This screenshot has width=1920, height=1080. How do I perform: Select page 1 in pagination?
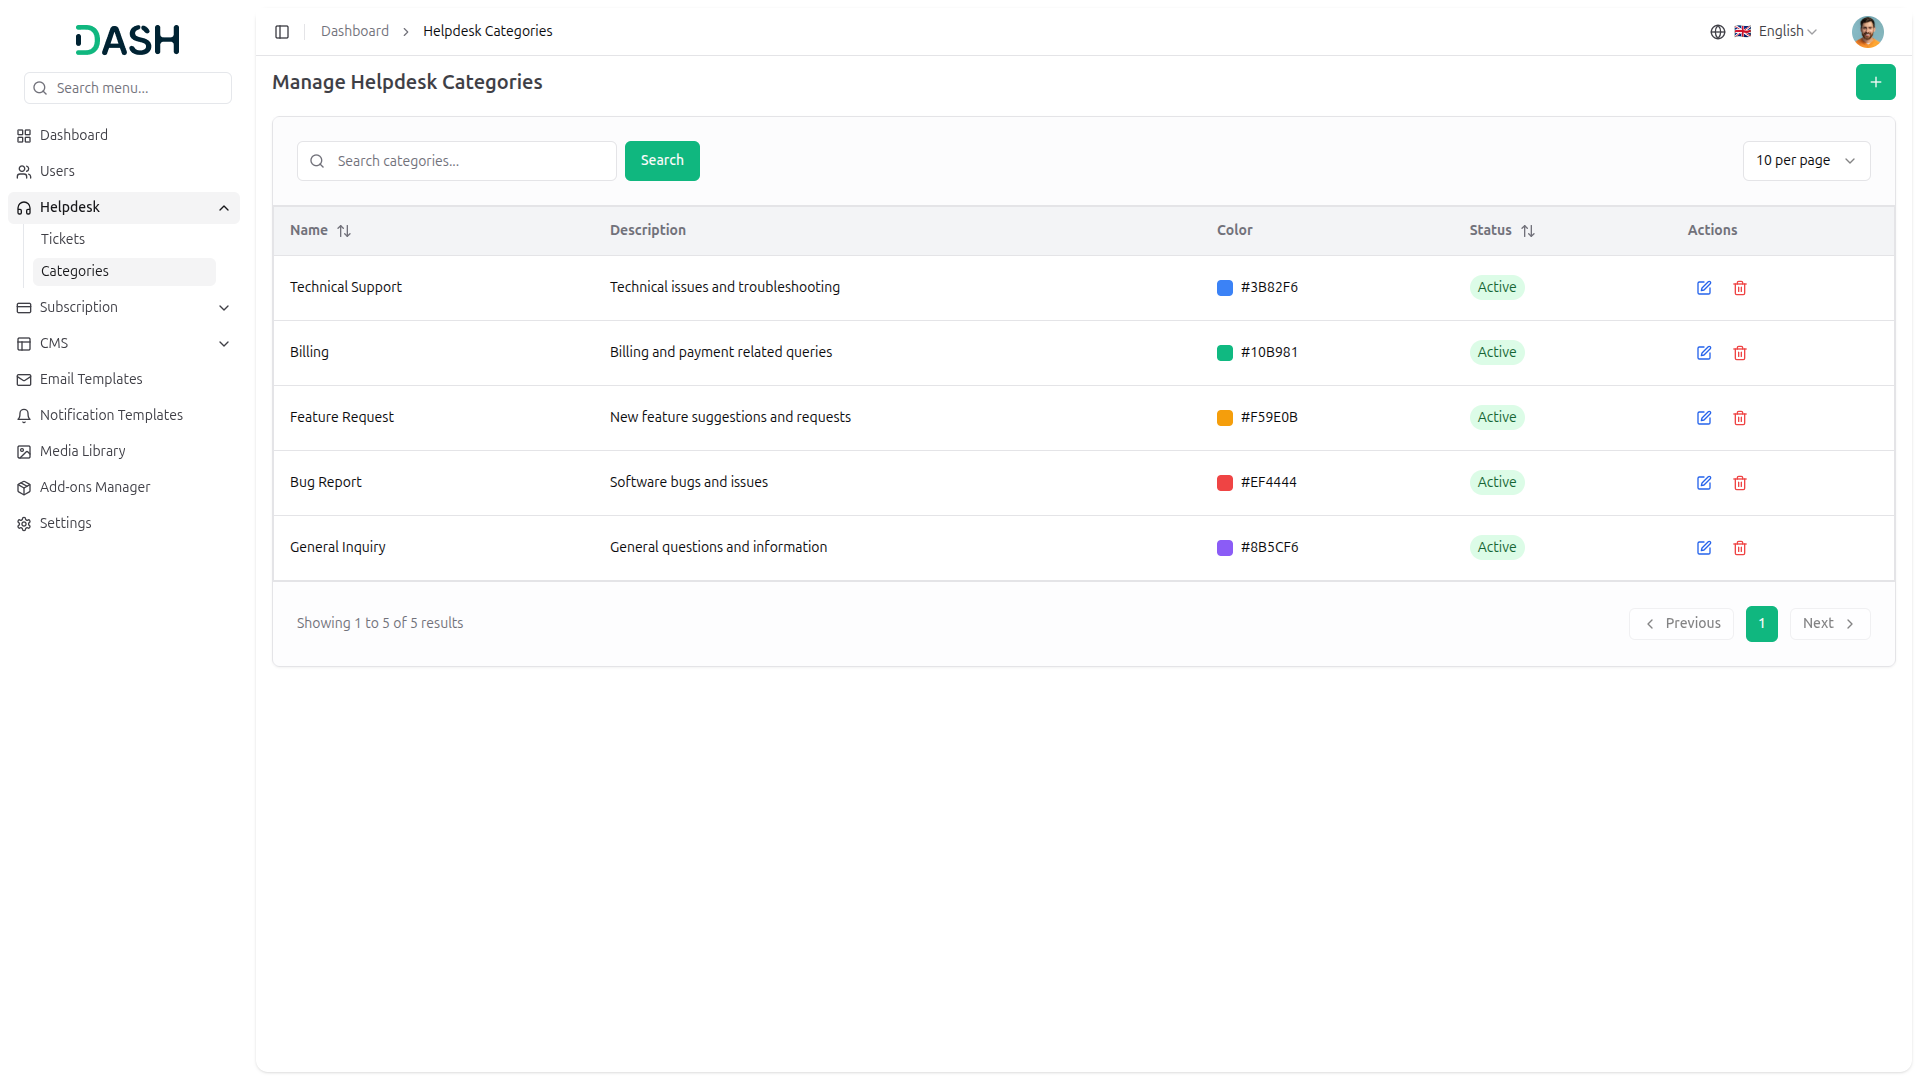[x=1761, y=624]
